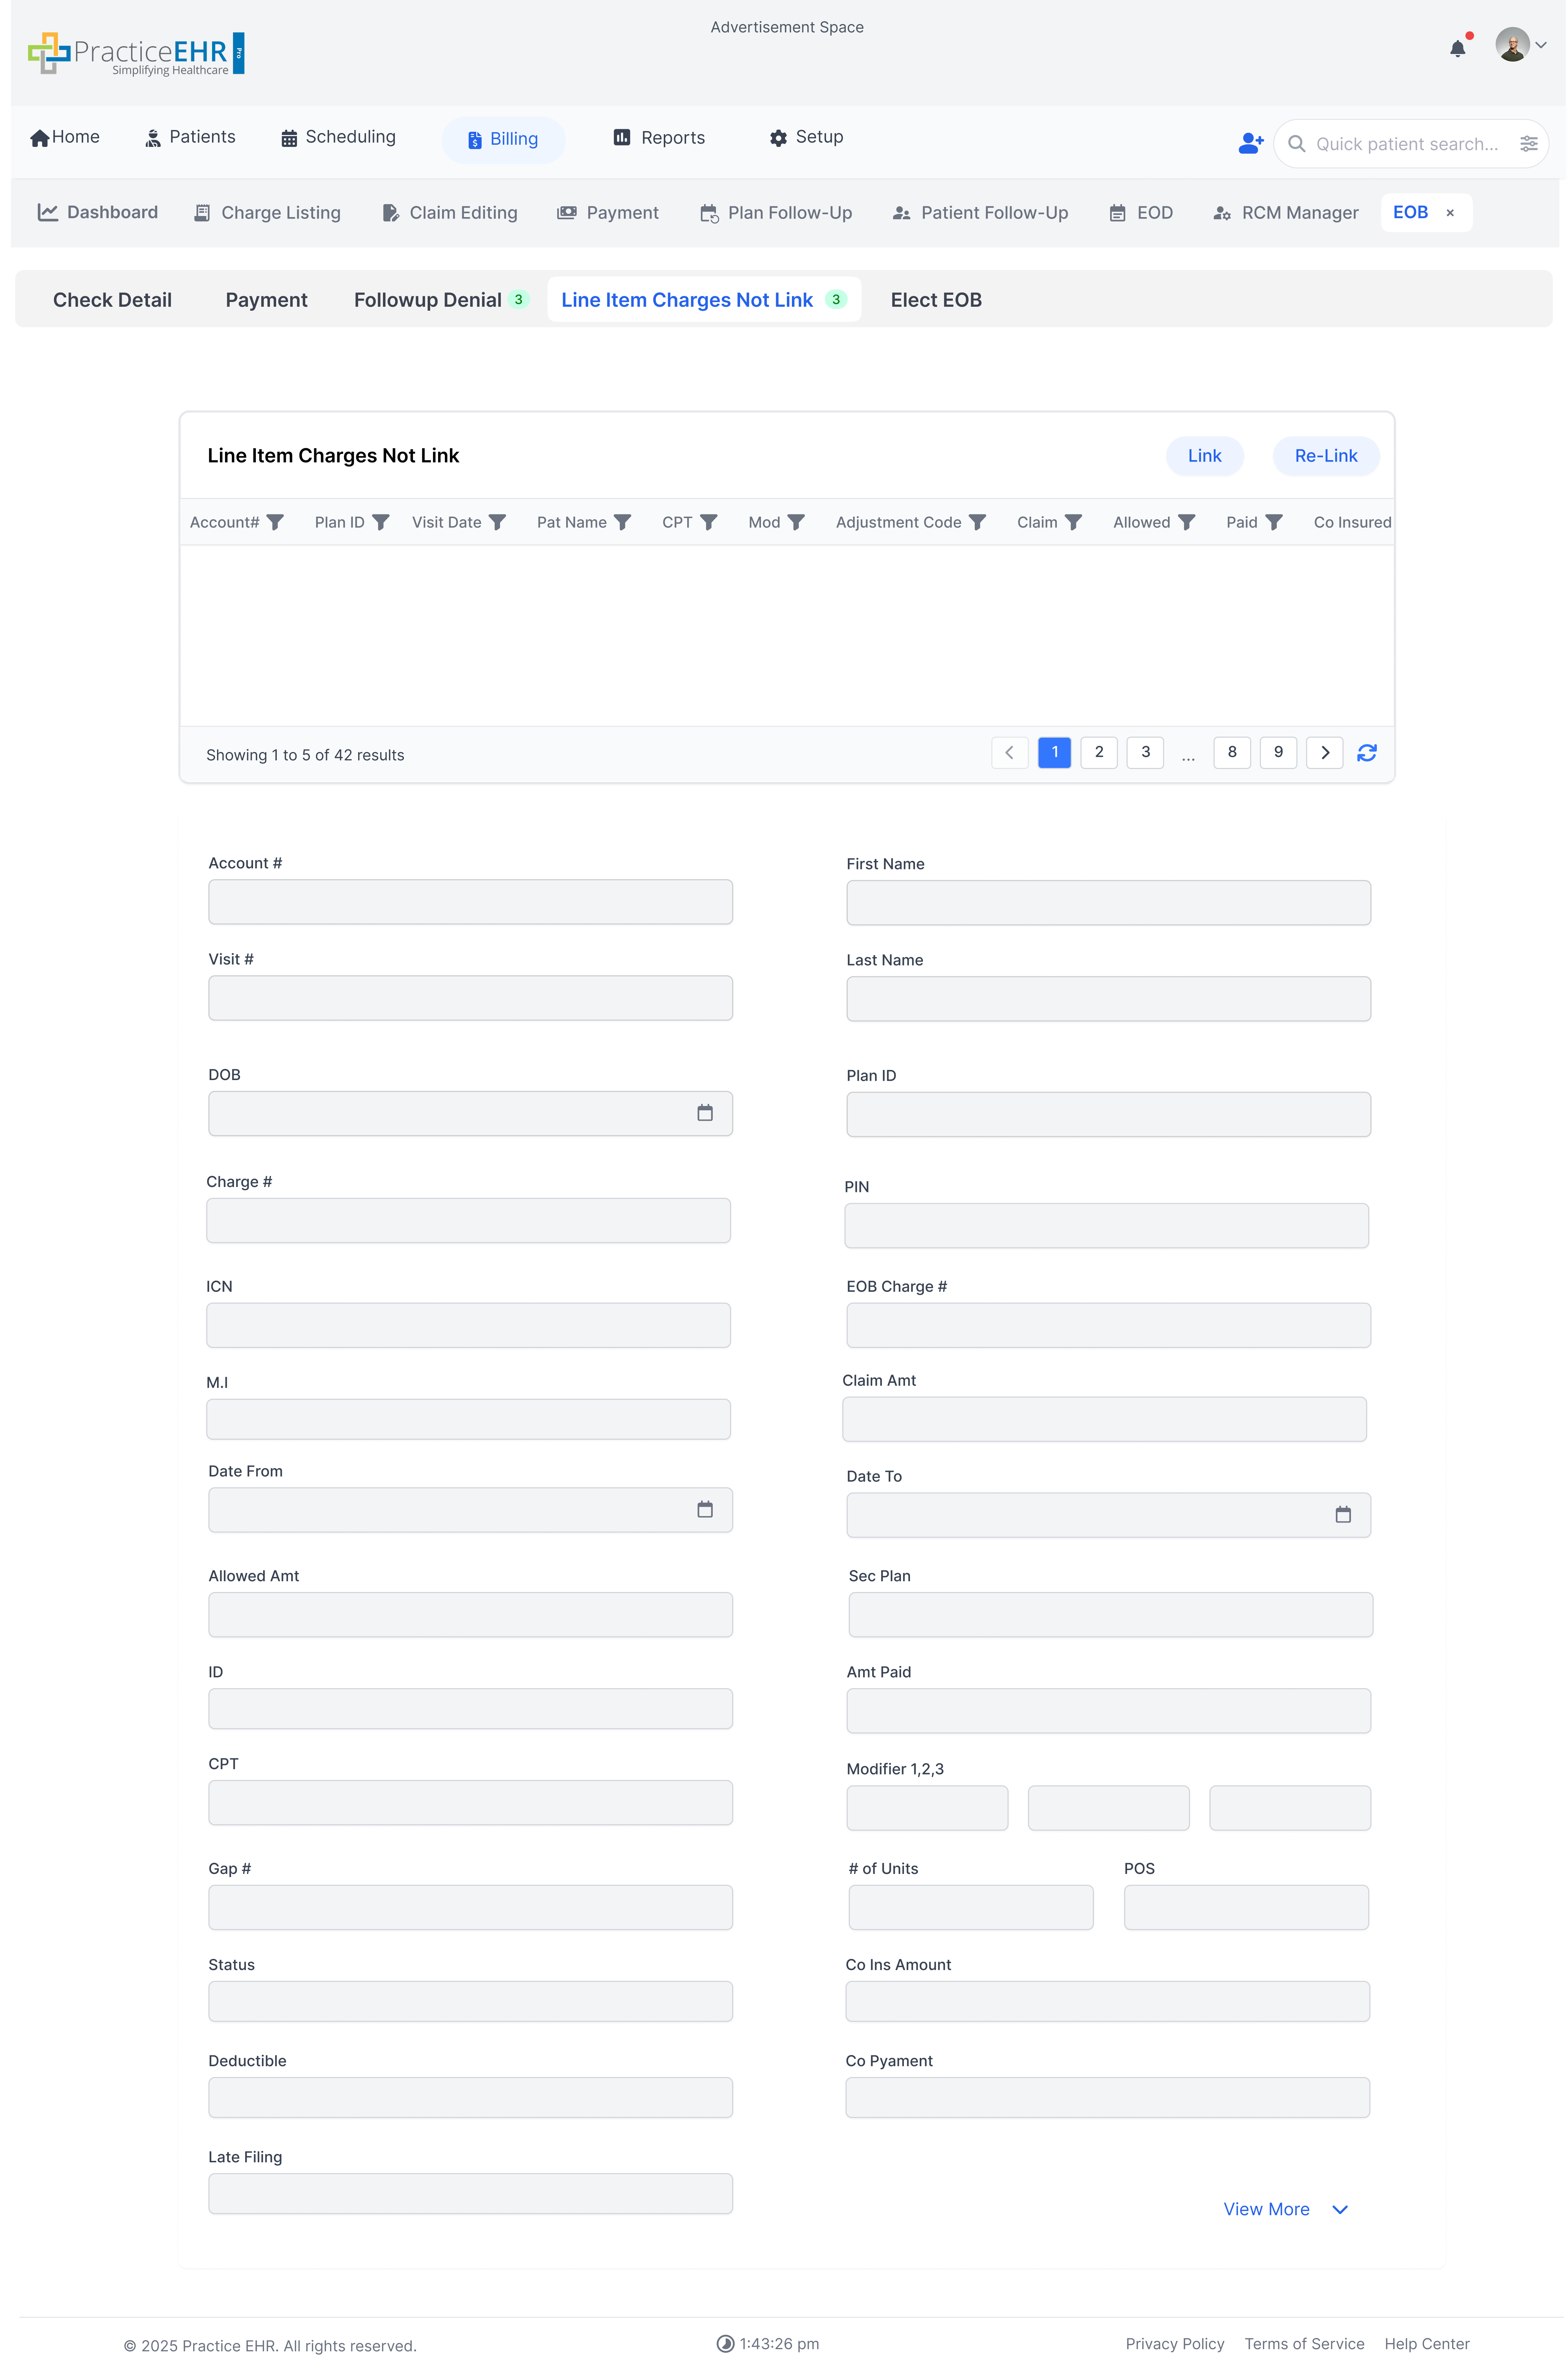Open the DOB calendar picker
The width and height of the screenshot is (1568, 2374).
[705, 1113]
